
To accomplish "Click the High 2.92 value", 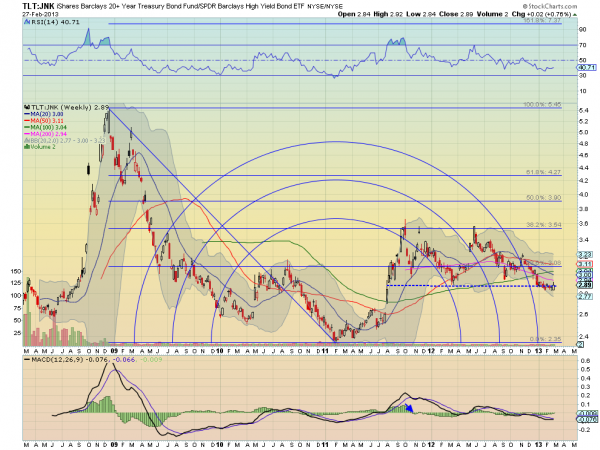I will 388,14.
